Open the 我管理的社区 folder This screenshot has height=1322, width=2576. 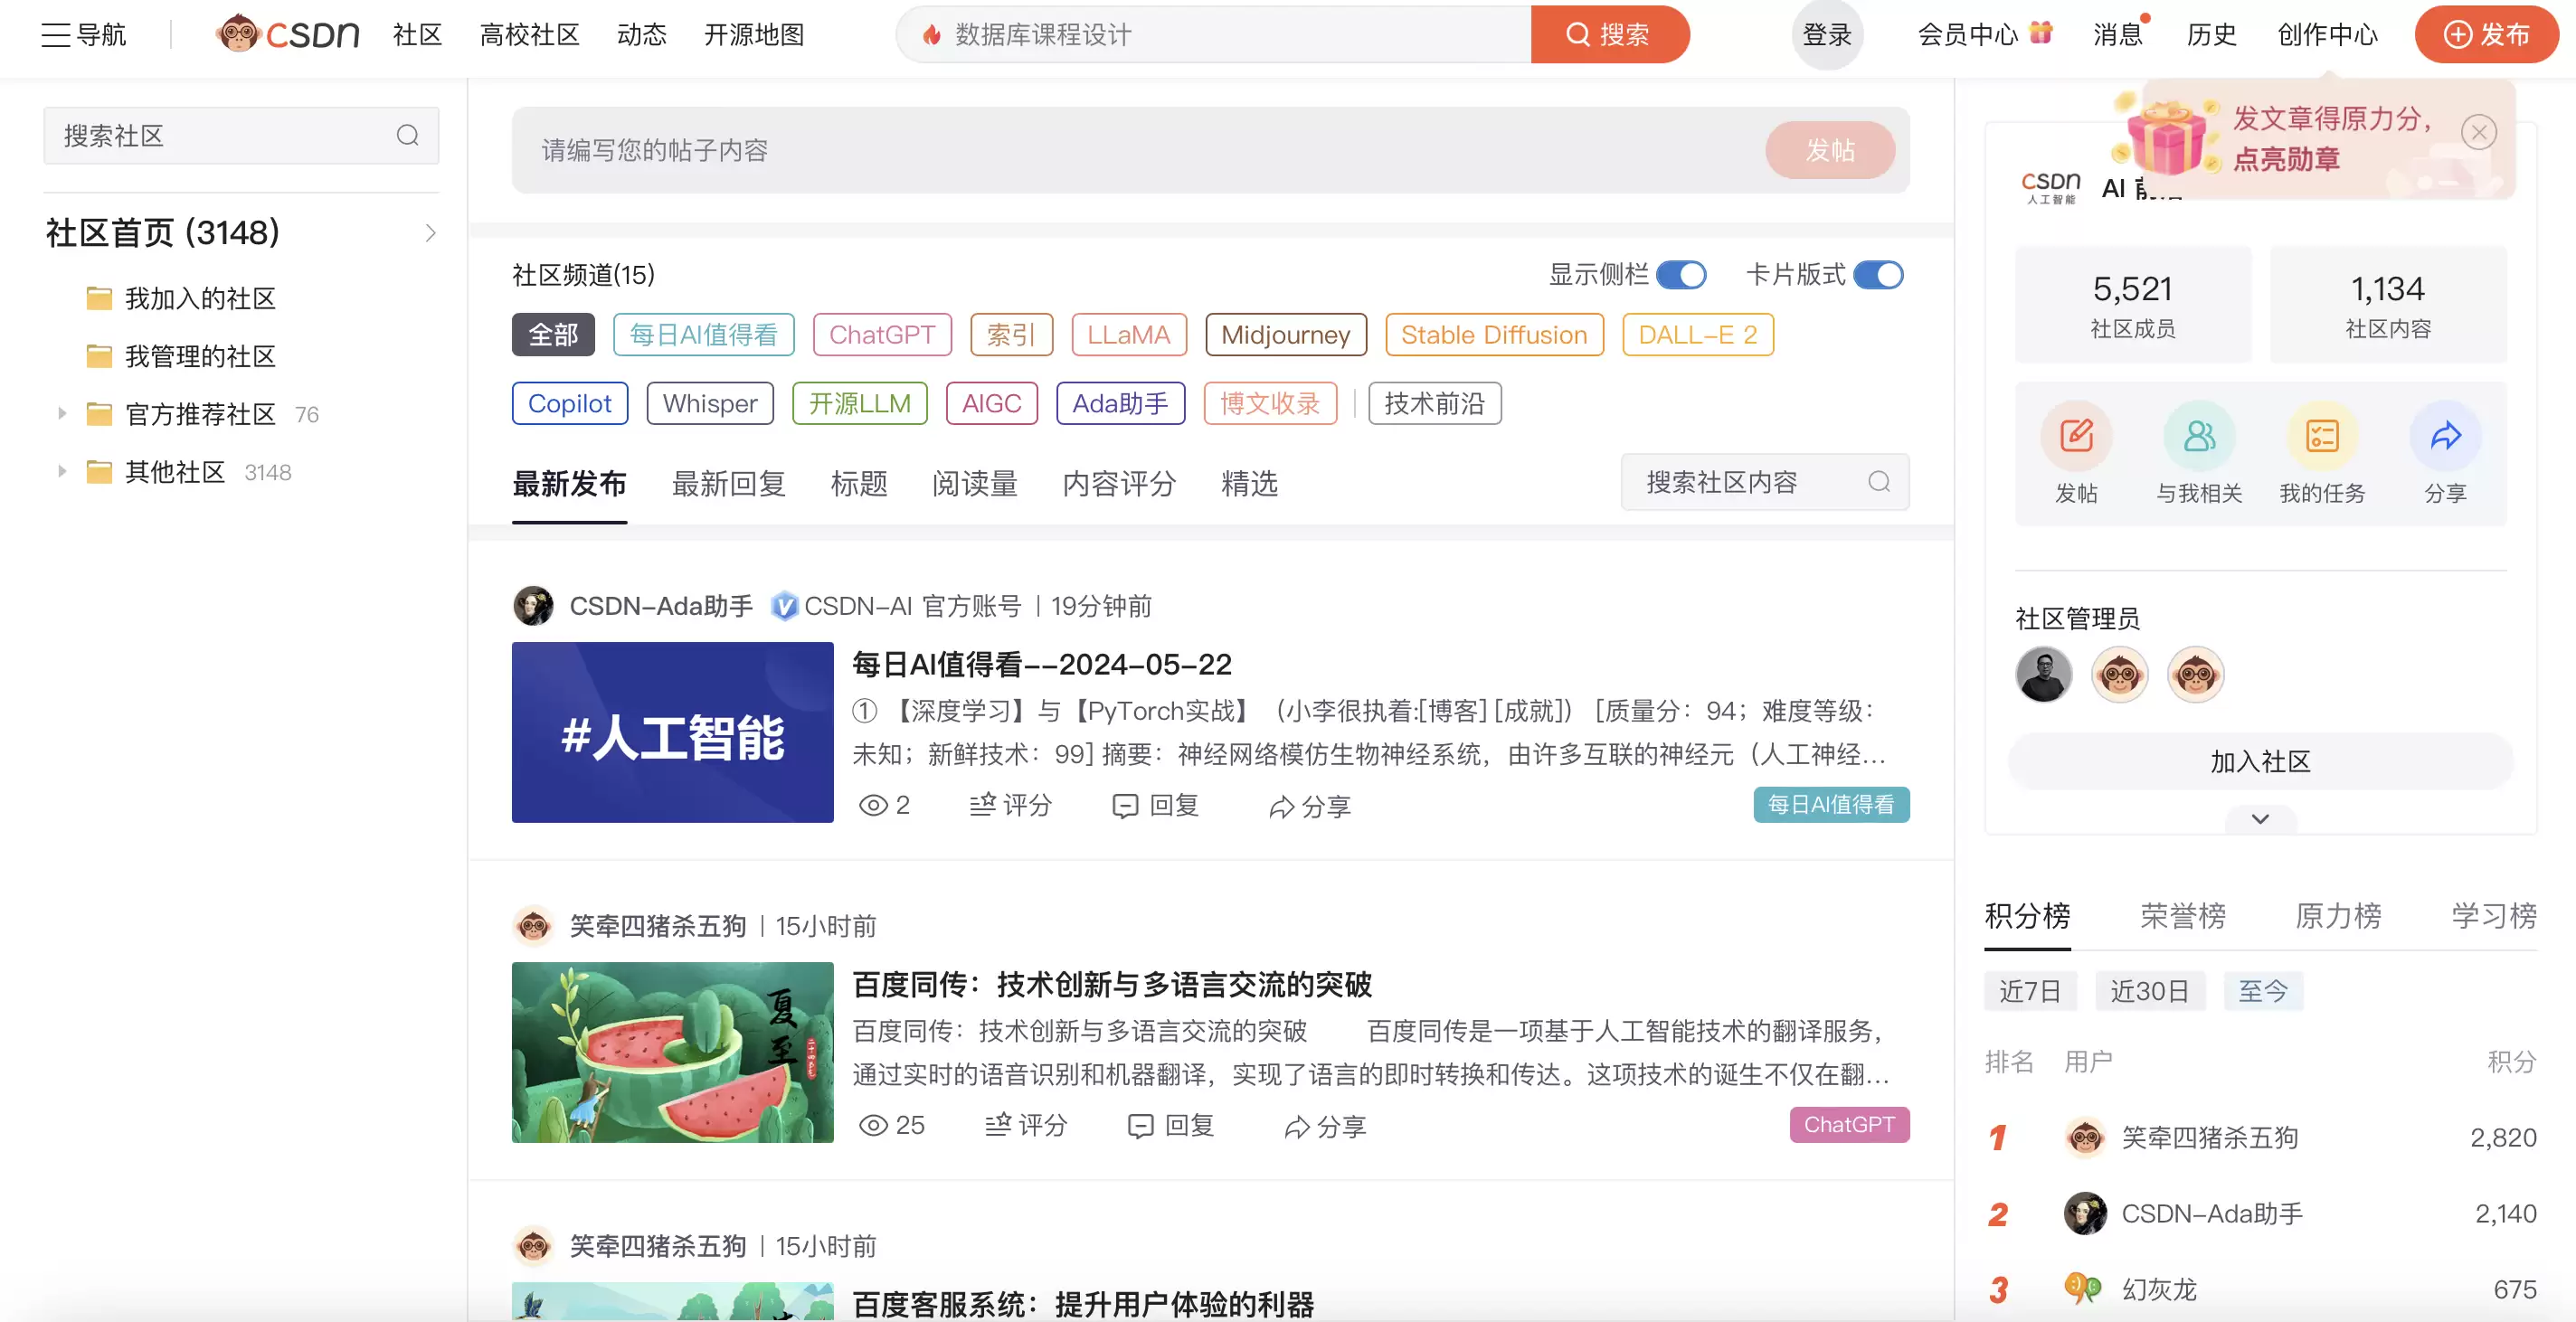(181, 356)
